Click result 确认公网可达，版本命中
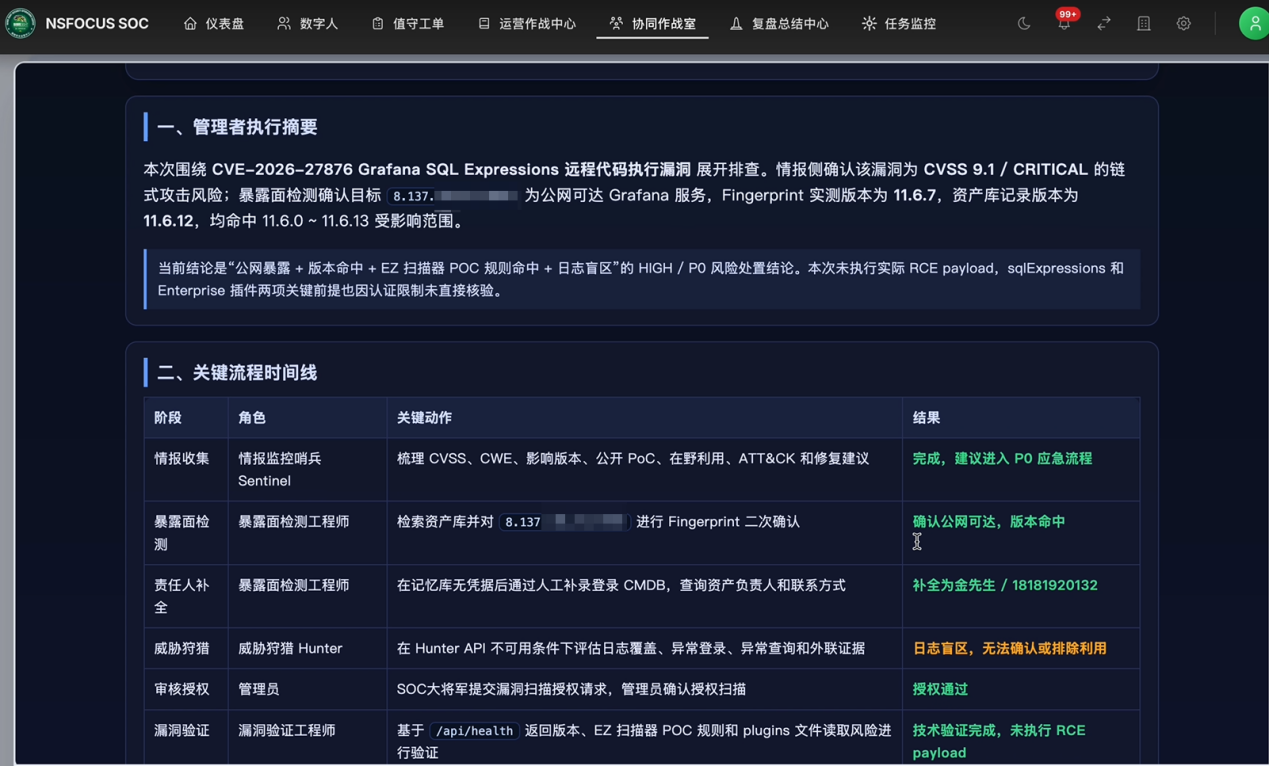The image size is (1269, 766). [989, 522]
